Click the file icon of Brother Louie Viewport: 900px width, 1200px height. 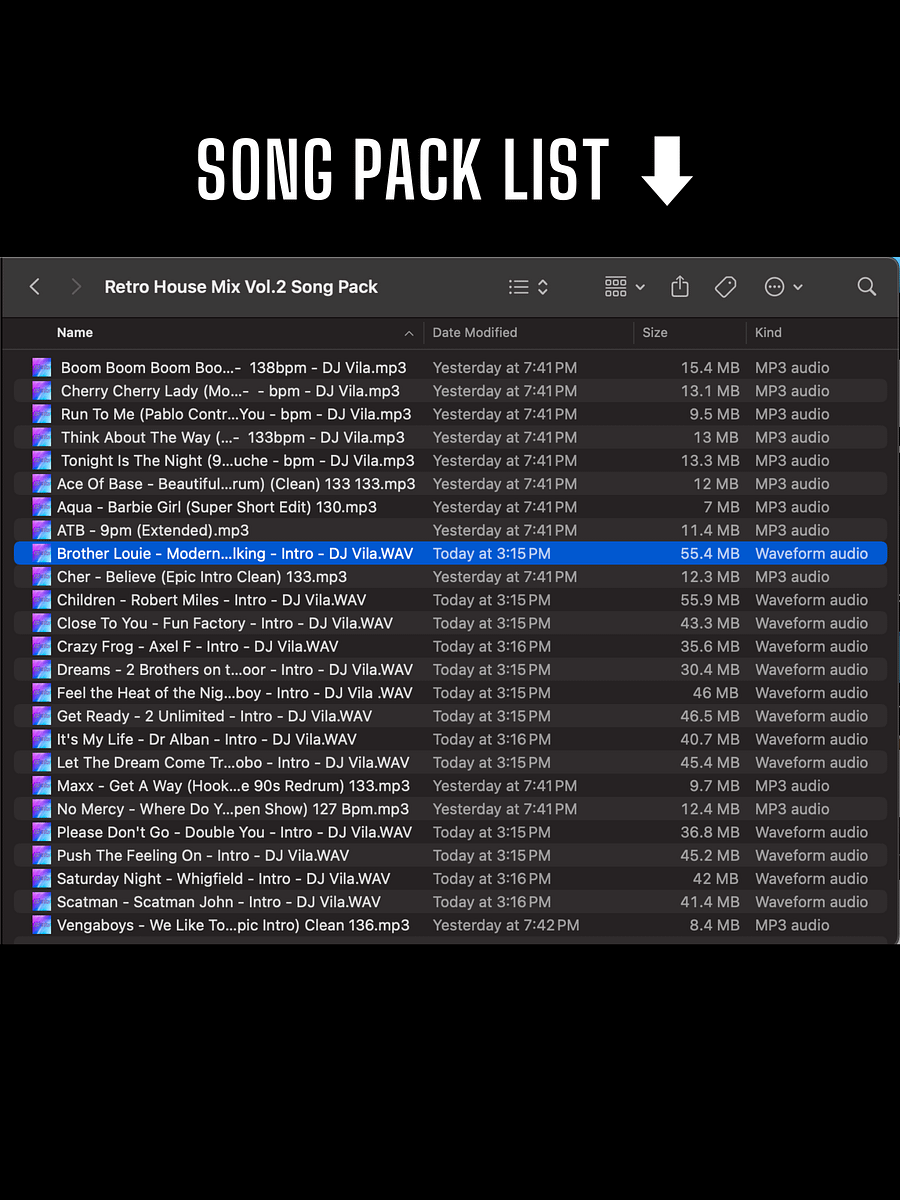click(x=41, y=553)
